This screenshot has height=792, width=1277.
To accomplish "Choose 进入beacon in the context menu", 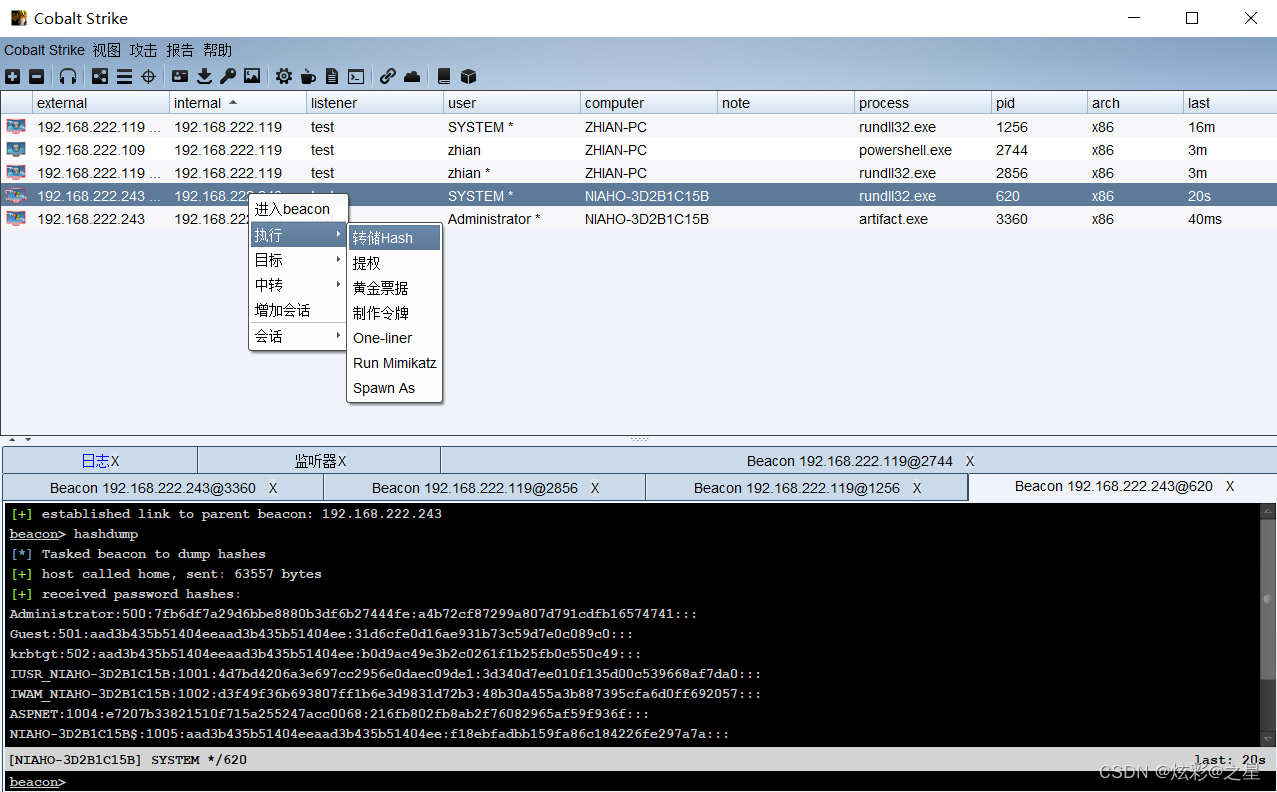I will (298, 209).
